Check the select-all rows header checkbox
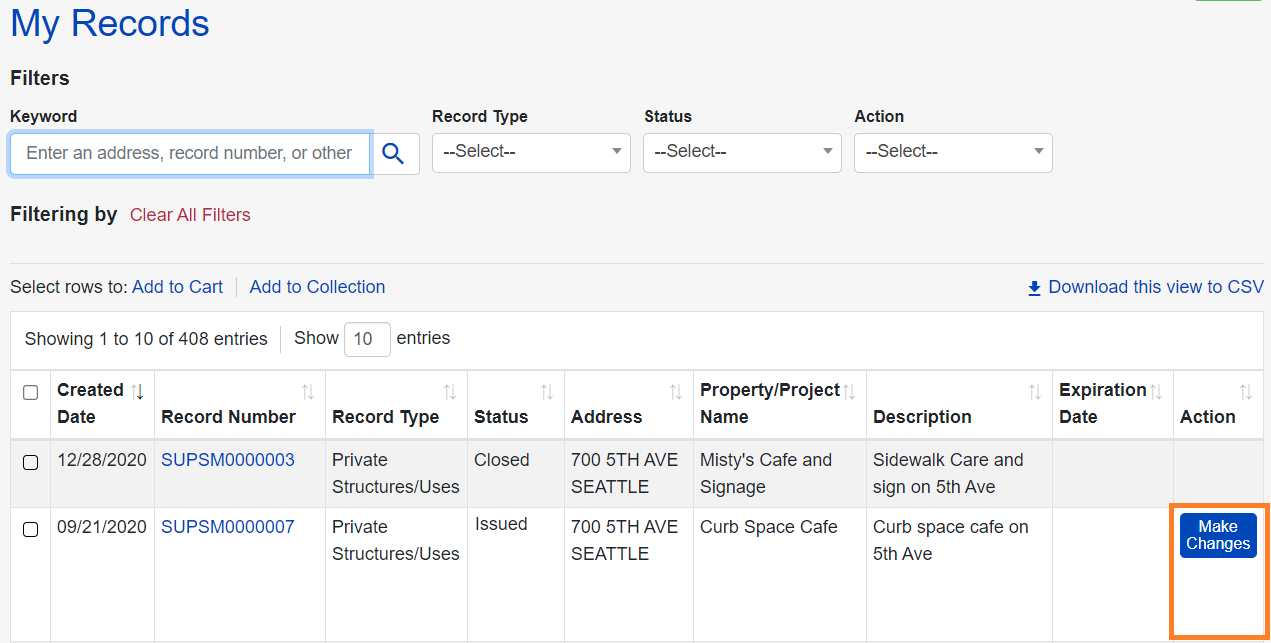Viewport: 1271px width, 643px height. (30, 393)
